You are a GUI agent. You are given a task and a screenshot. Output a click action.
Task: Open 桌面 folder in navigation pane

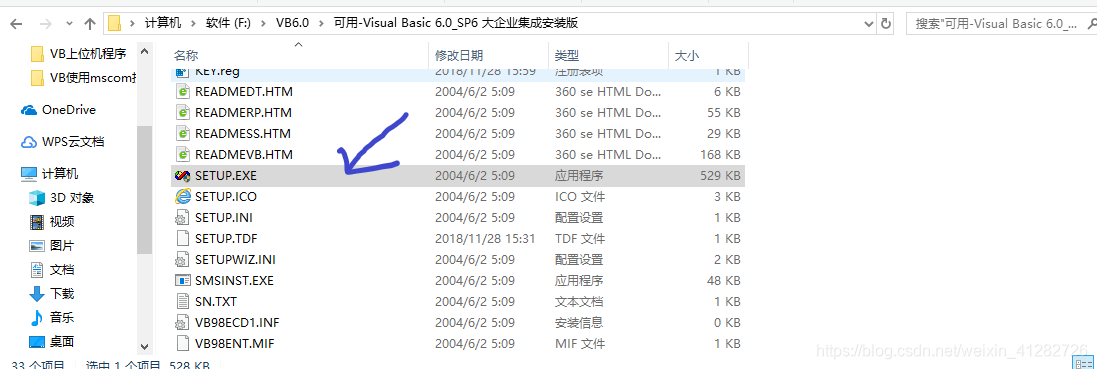[x=61, y=342]
